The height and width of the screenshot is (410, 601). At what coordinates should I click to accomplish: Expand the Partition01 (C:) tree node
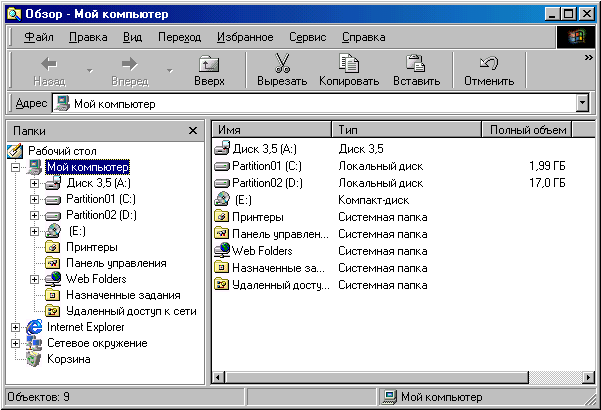pyautogui.click(x=35, y=199)
